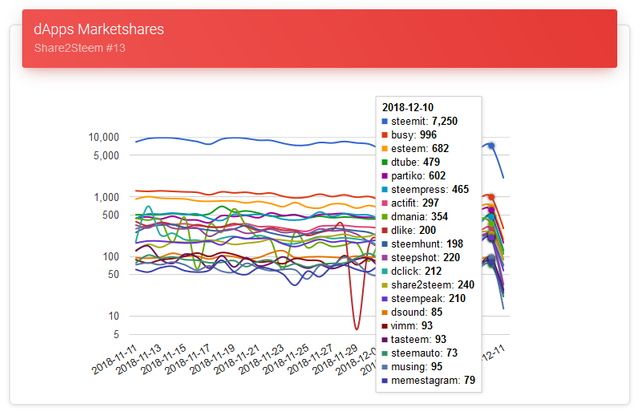This screenshot has width=640, height=416.
Task: Click the 1,000 y-axis label
Action: [x=107, y=197]
